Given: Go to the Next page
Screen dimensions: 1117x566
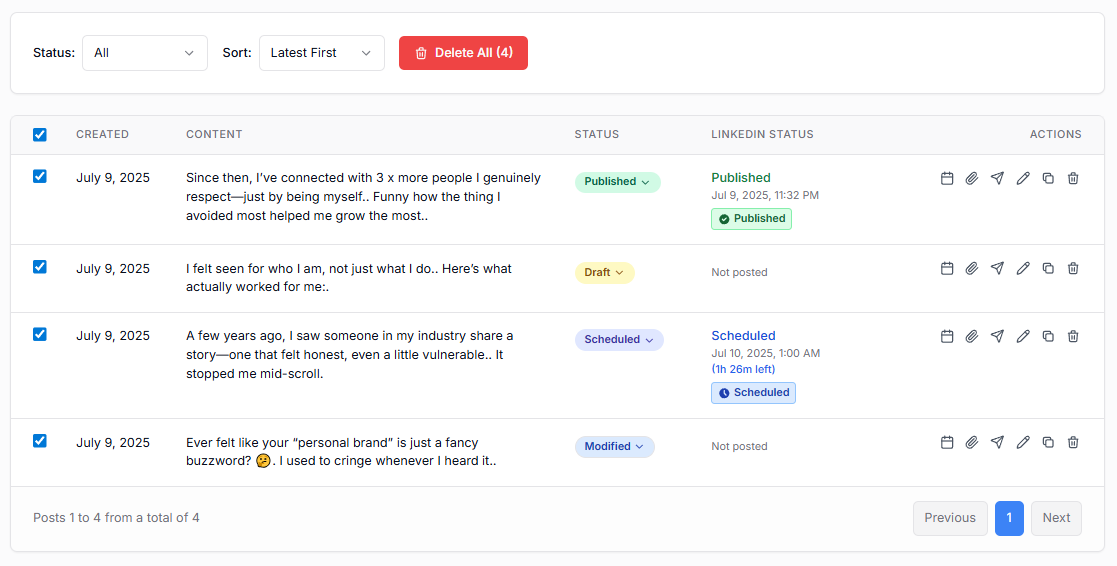Looking at the screenshot, I should [1056, 518].
